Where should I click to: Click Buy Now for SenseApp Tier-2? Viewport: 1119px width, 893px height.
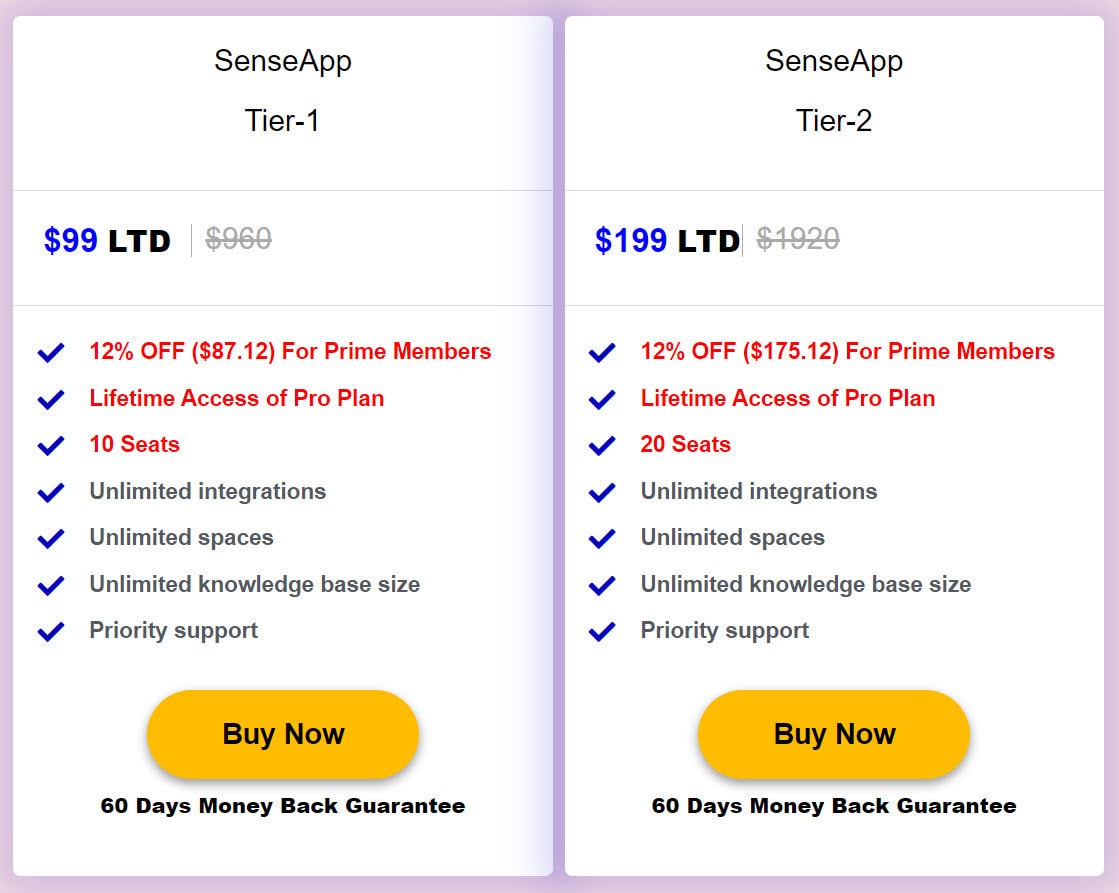833,734
